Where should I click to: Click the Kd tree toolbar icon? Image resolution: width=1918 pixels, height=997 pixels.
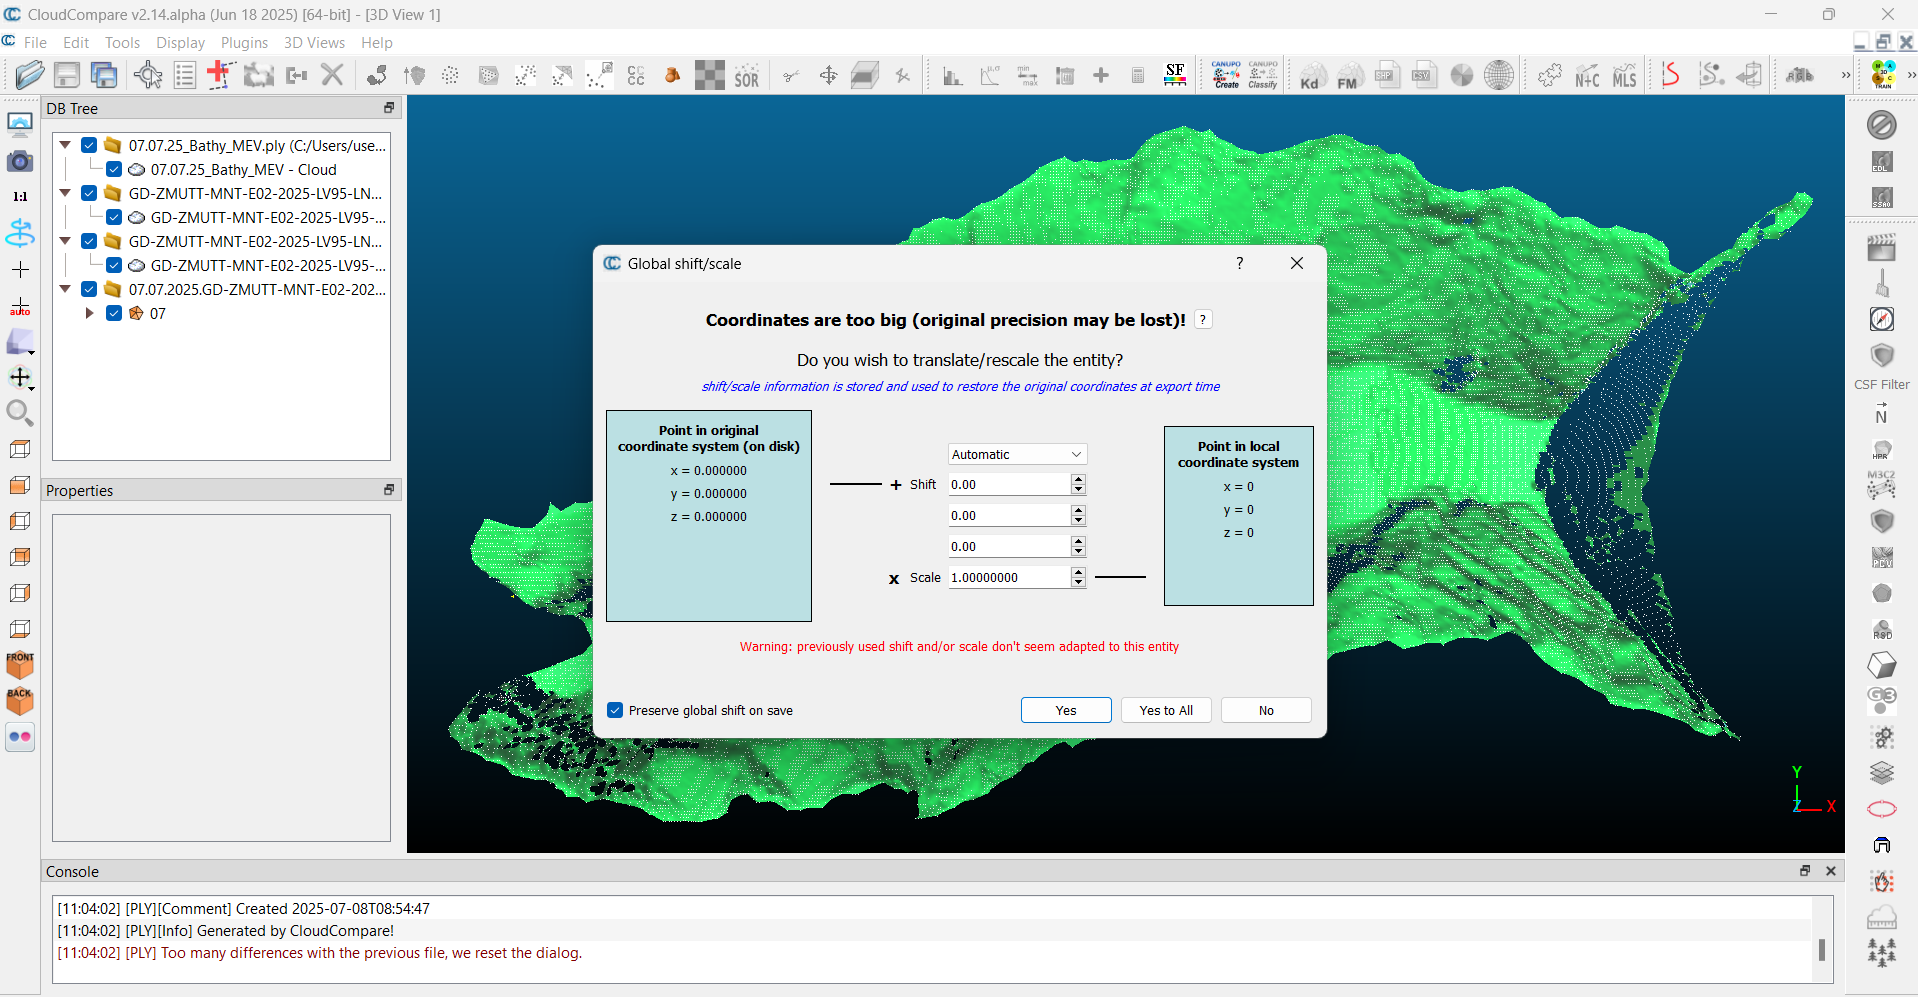[x=1310, y=76]
